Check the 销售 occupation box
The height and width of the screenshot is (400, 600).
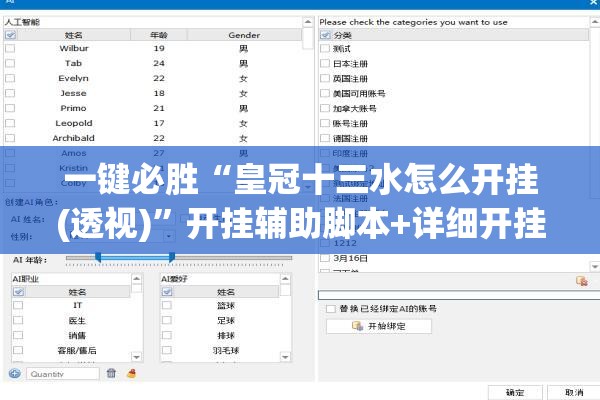18,335
